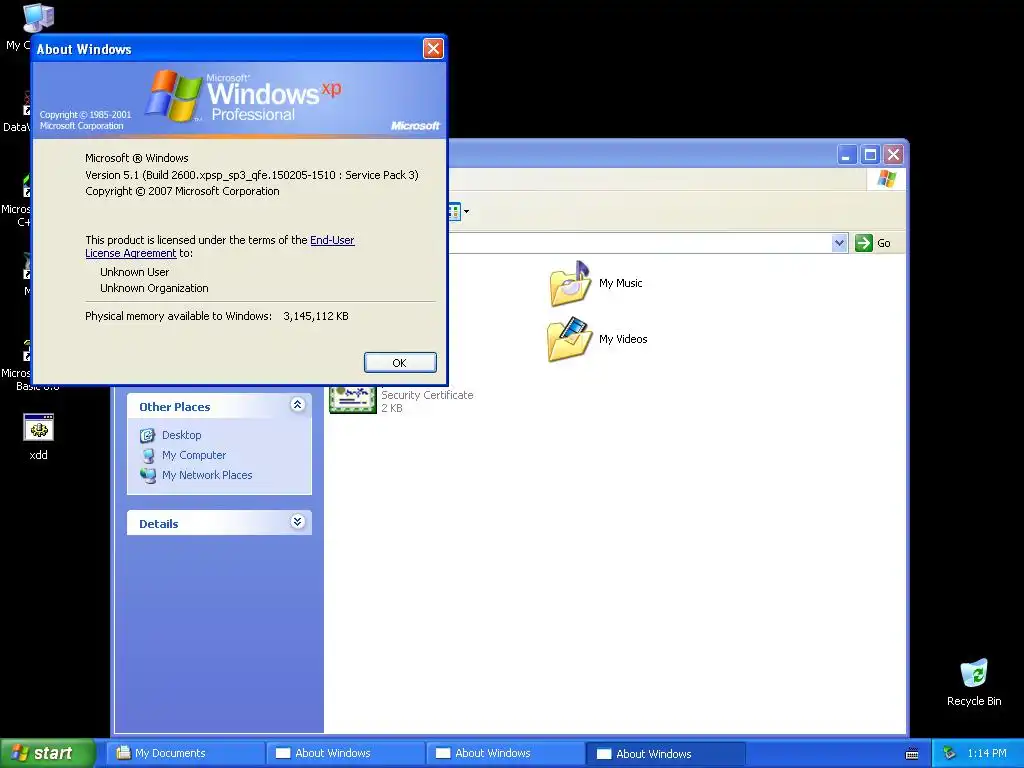Switch to My Documents taskbar button
The image size is (1024, 768).
point(185,753)
